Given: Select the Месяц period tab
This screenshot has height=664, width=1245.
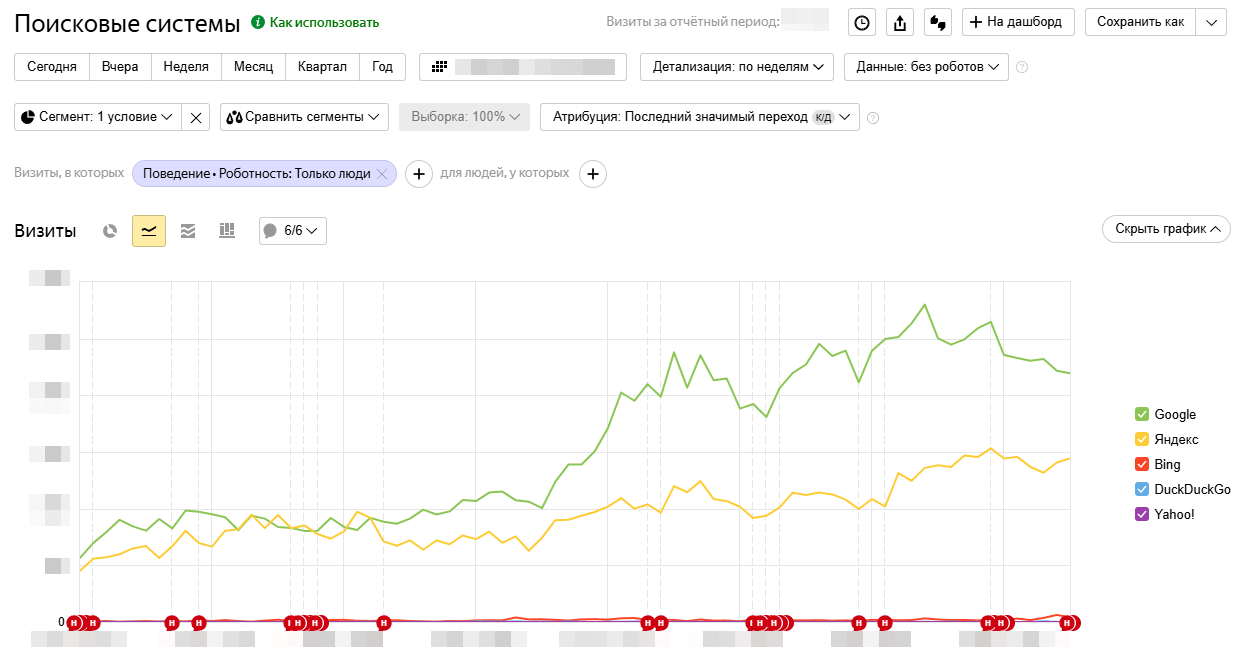Looking at the screenshot, I should click(253, 67).
